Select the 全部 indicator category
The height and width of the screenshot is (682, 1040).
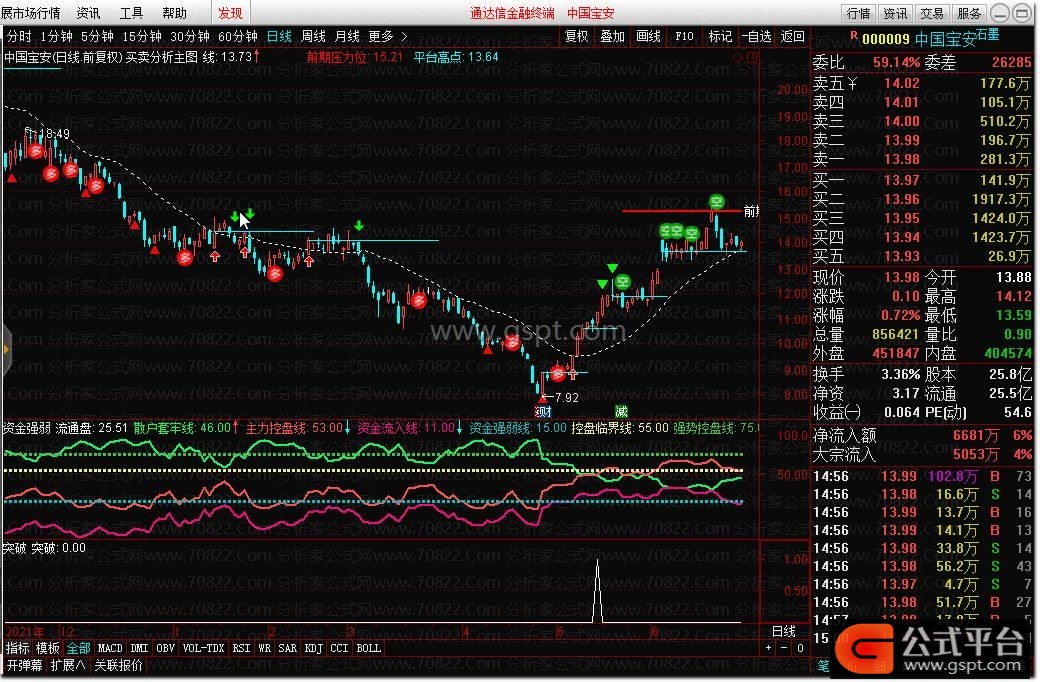tap(78, 648)
